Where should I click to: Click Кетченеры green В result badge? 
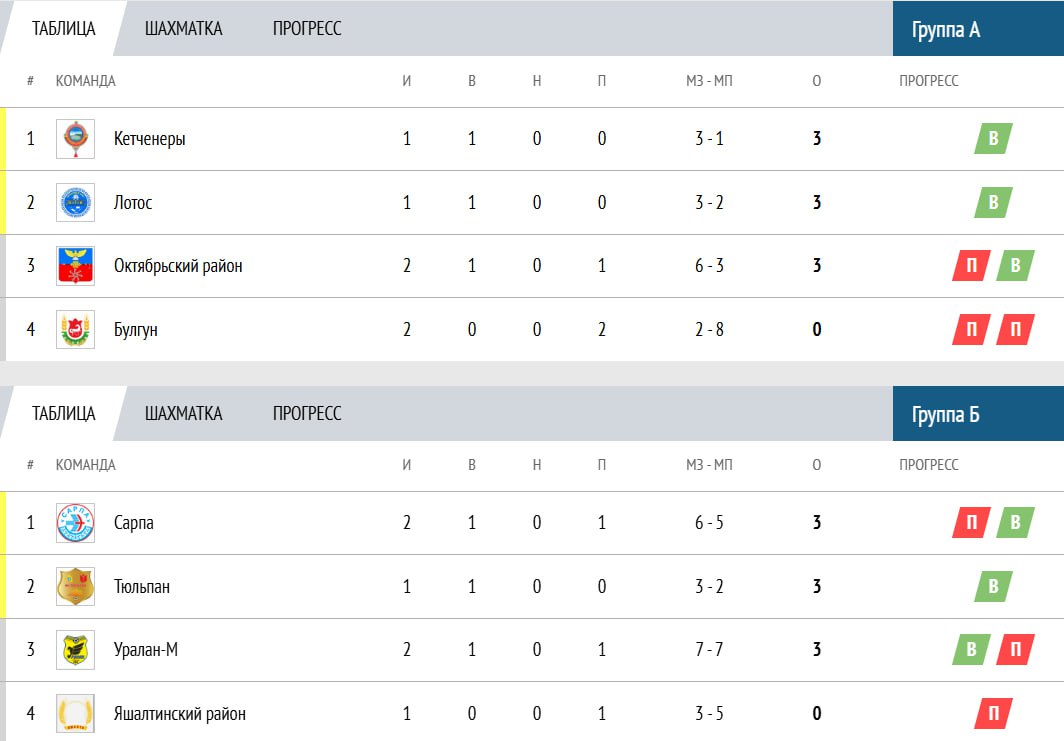coord(993,138)
